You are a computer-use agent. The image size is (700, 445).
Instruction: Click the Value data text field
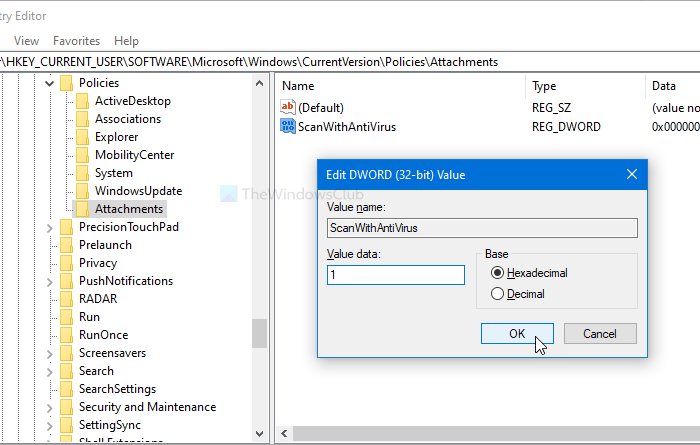396,275
